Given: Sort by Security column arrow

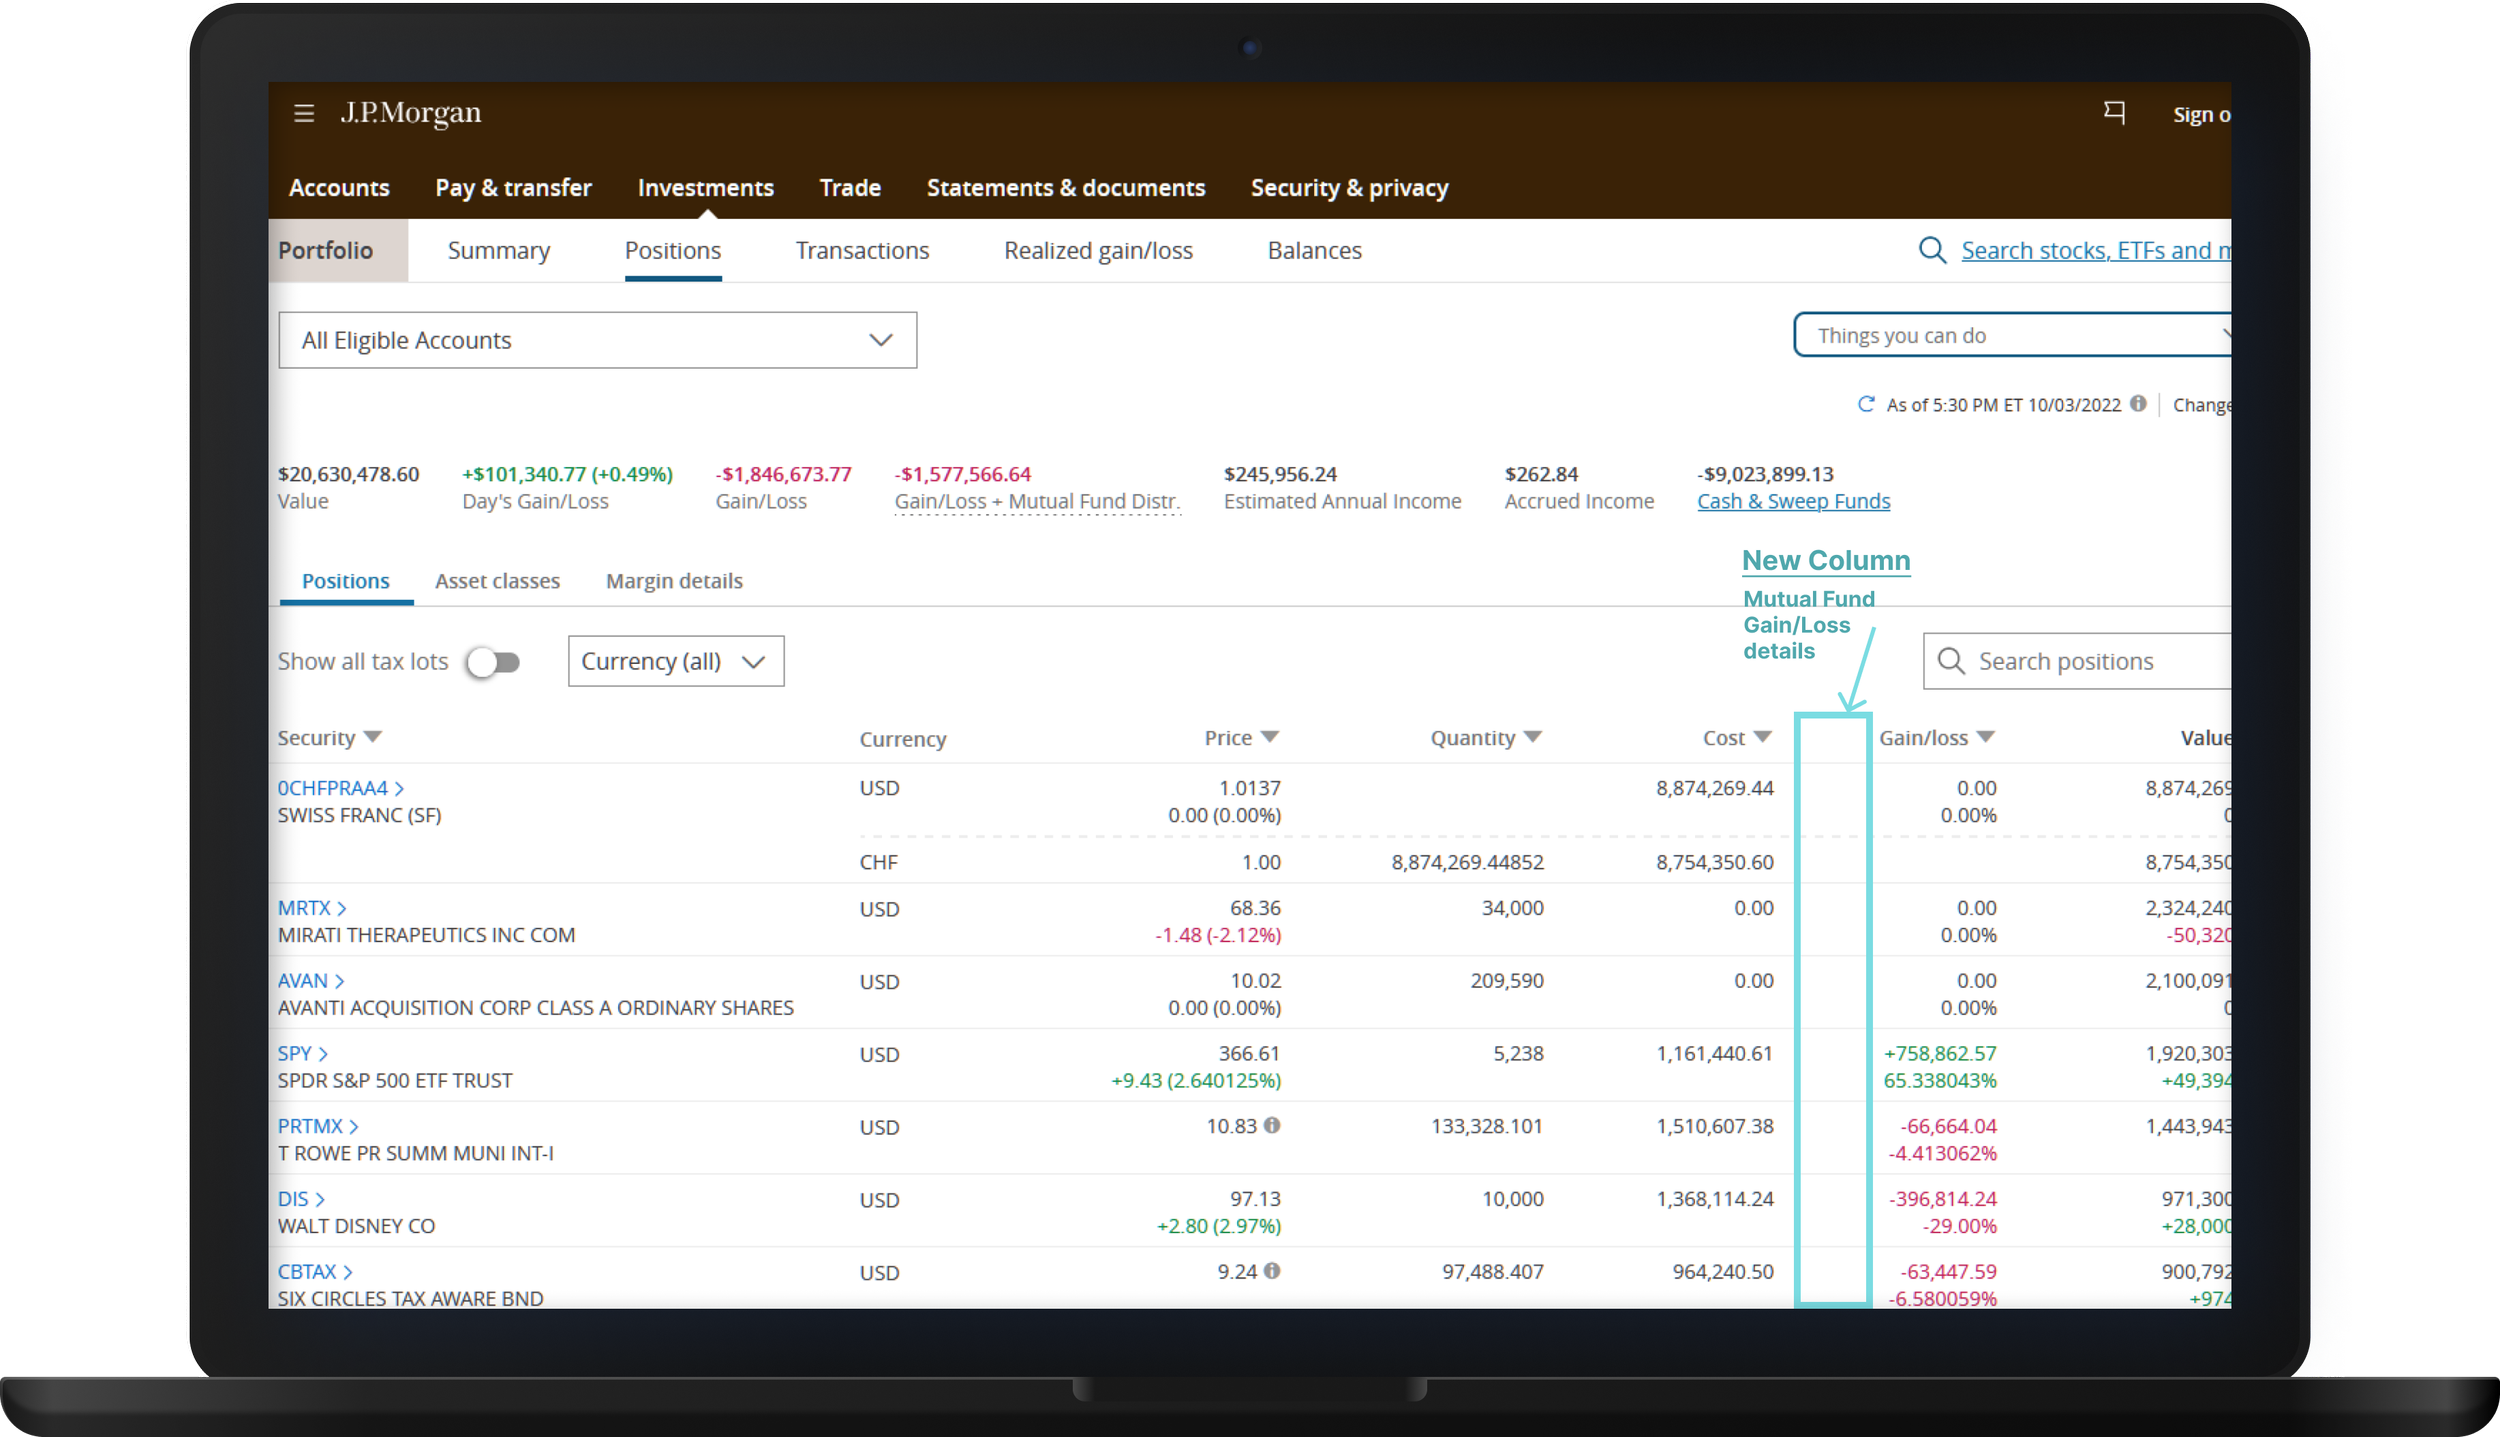Looking at the screenshot, I should [373, 737].
